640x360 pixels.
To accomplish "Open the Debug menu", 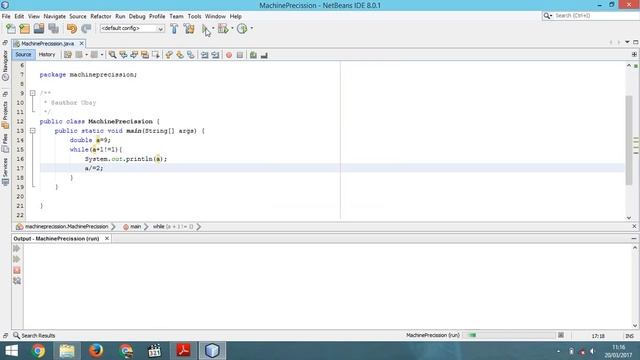I will [137, 16].
